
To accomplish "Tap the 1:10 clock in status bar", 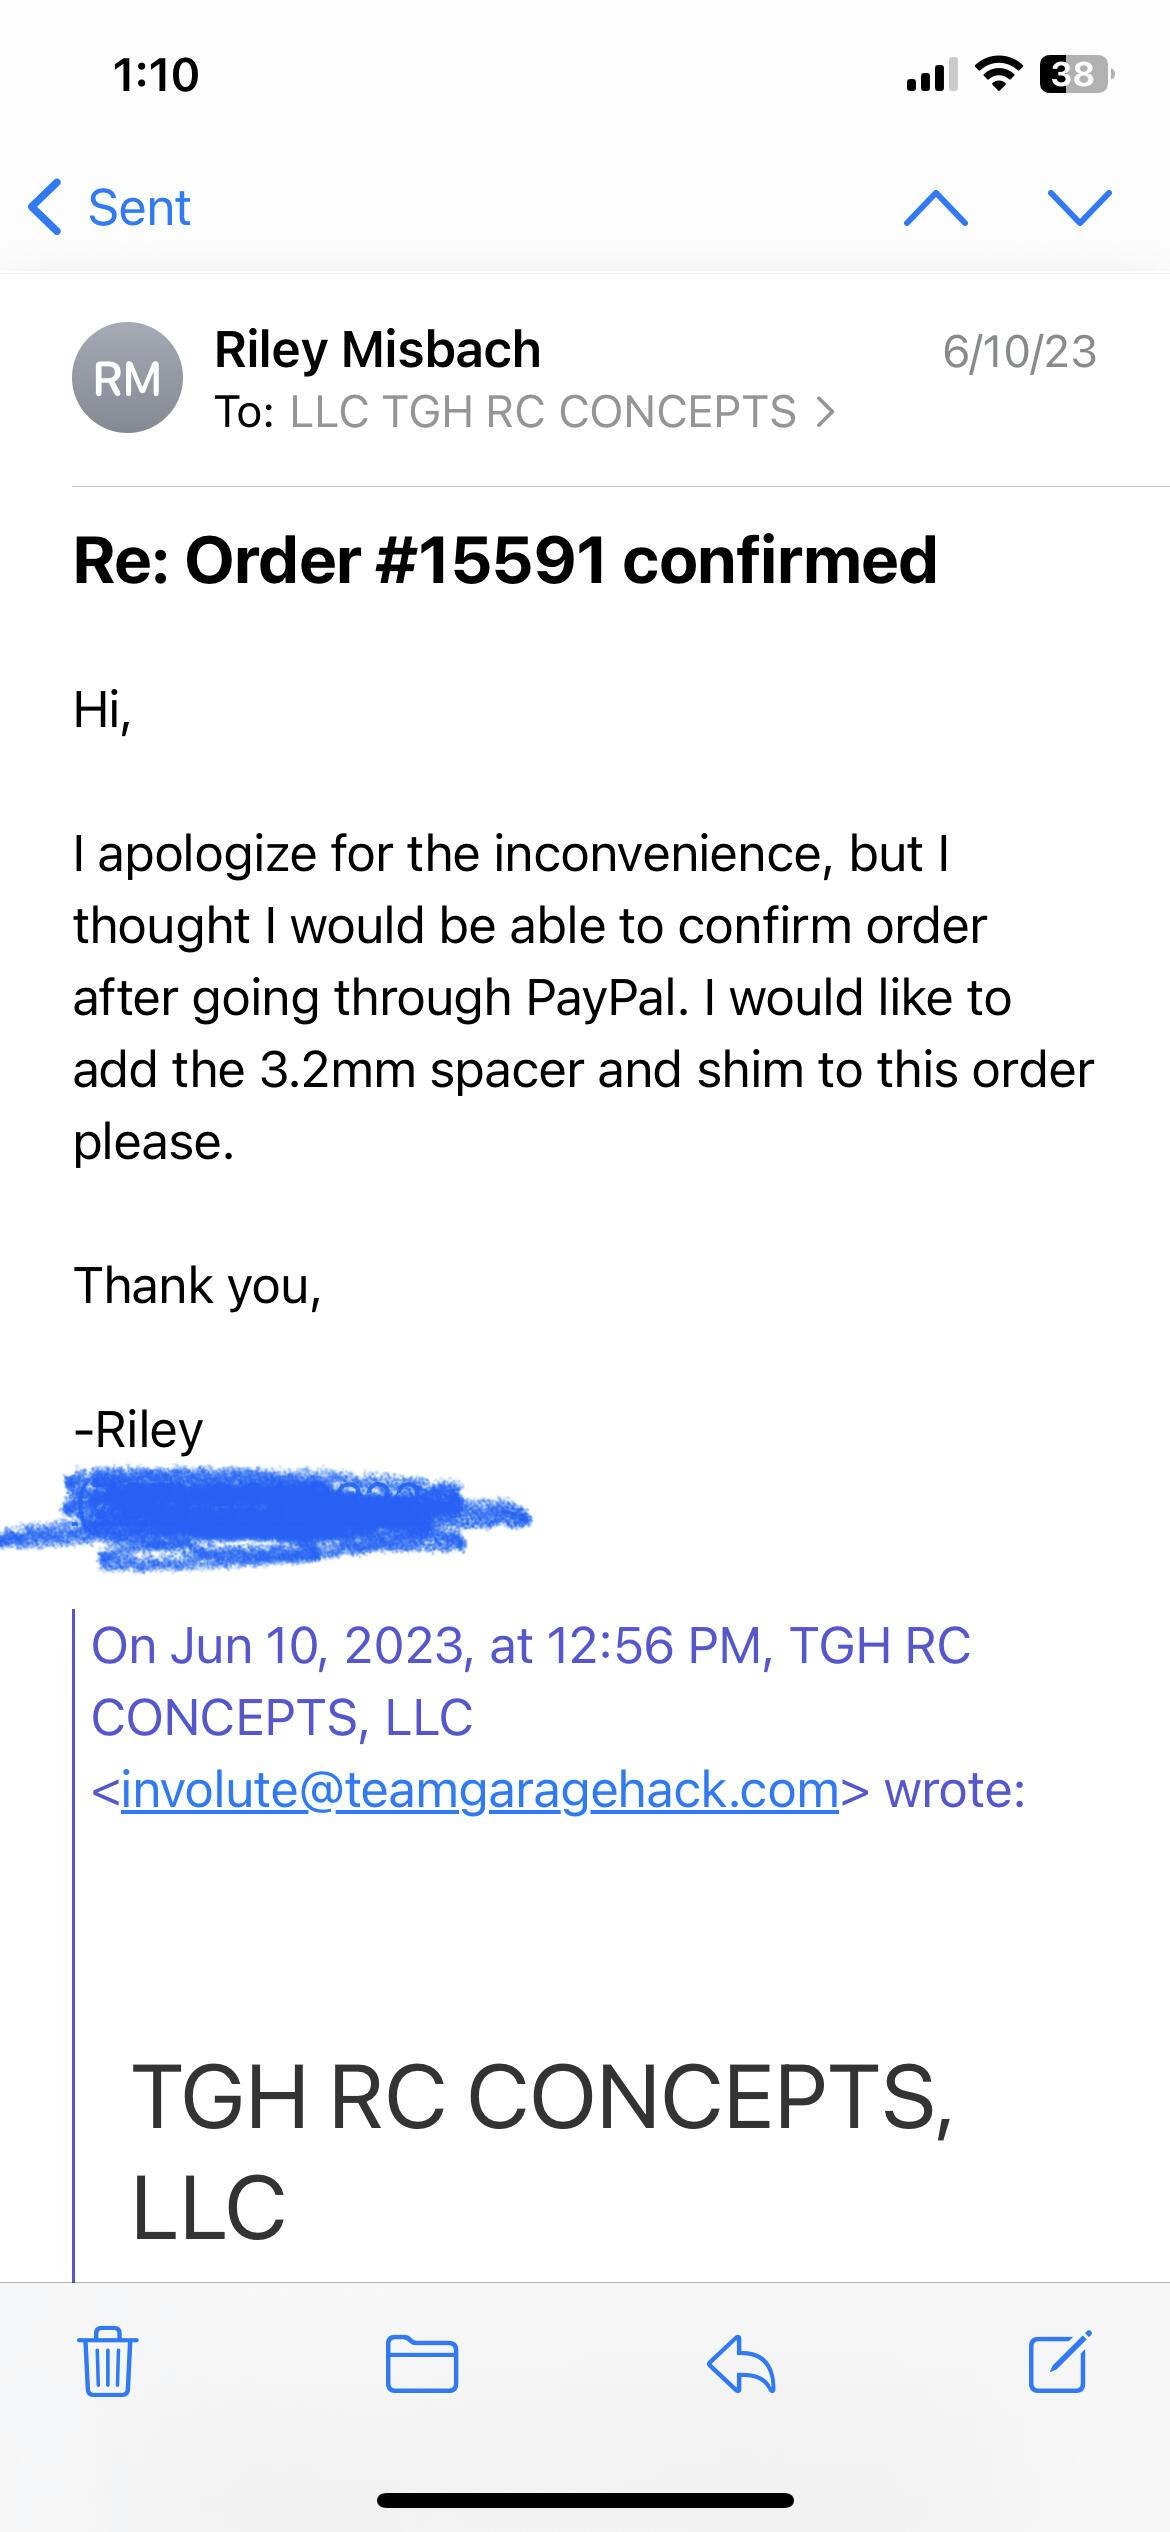I will [x=156, y=75].
